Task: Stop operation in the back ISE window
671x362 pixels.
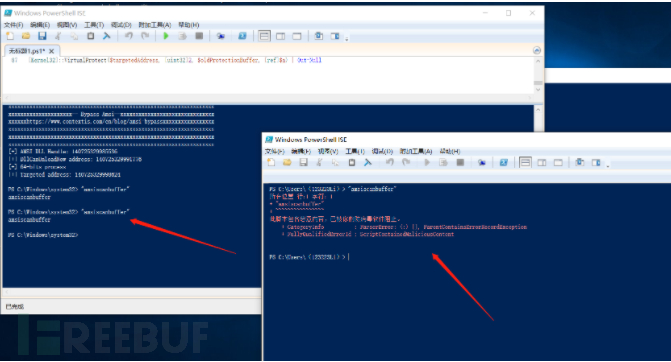Action: (199, 36)
